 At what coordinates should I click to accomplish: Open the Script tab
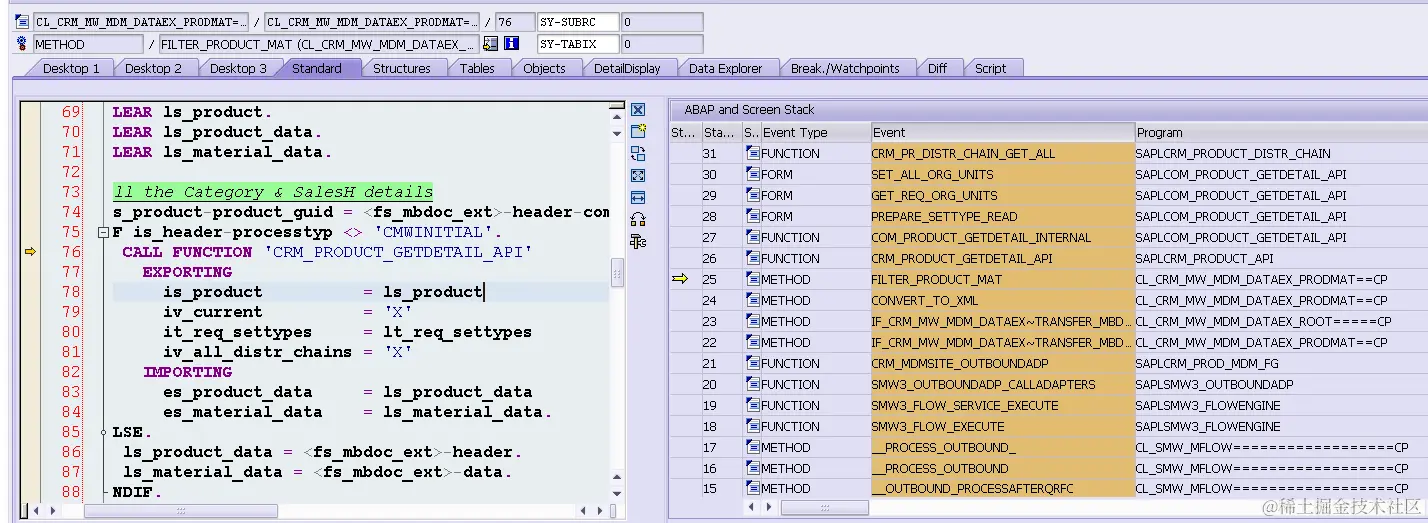pos(990,68)
